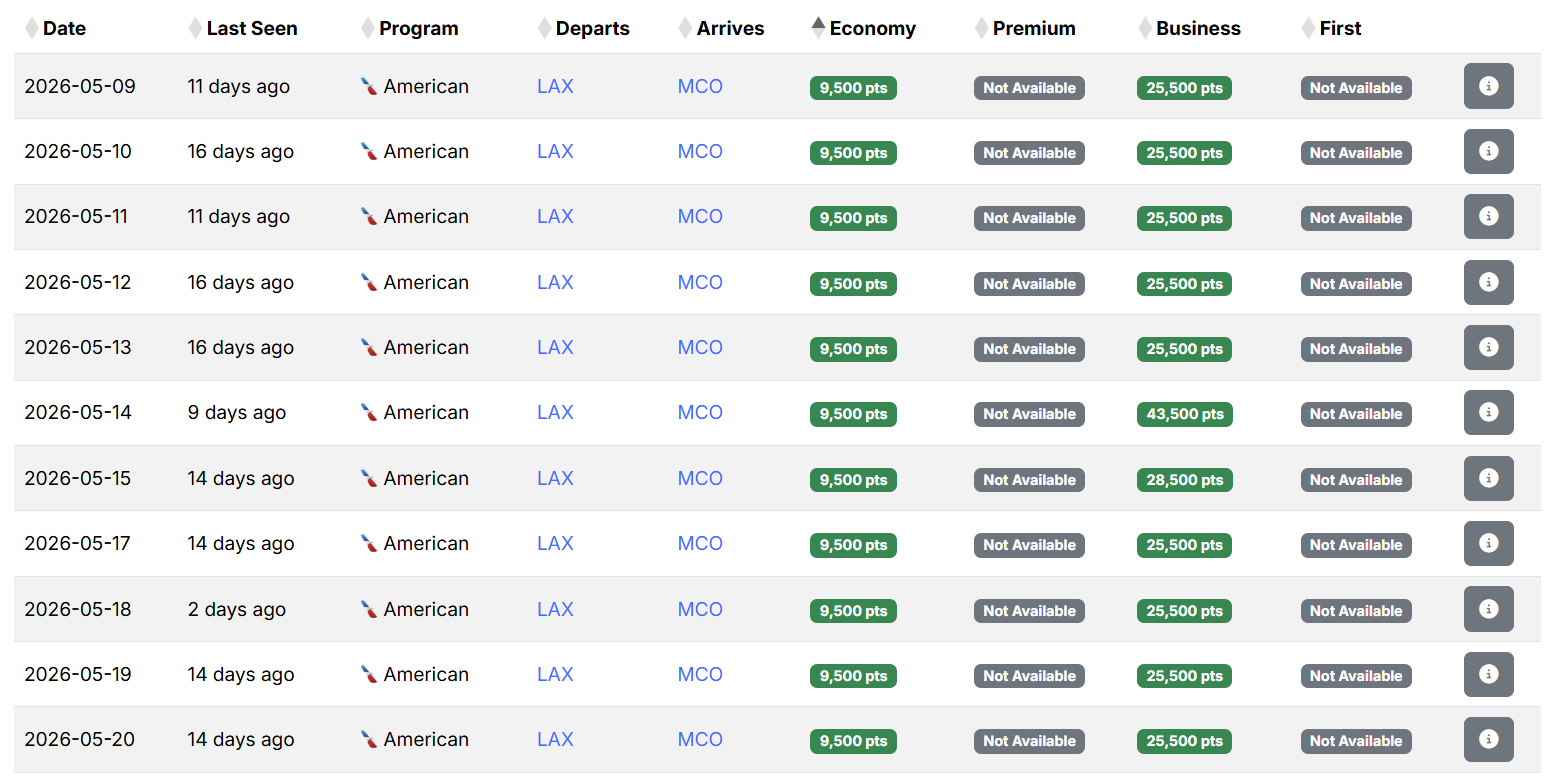Sort table by the First column
Viewport: 1555px width, 778px height.
[x=1340, y=28]
